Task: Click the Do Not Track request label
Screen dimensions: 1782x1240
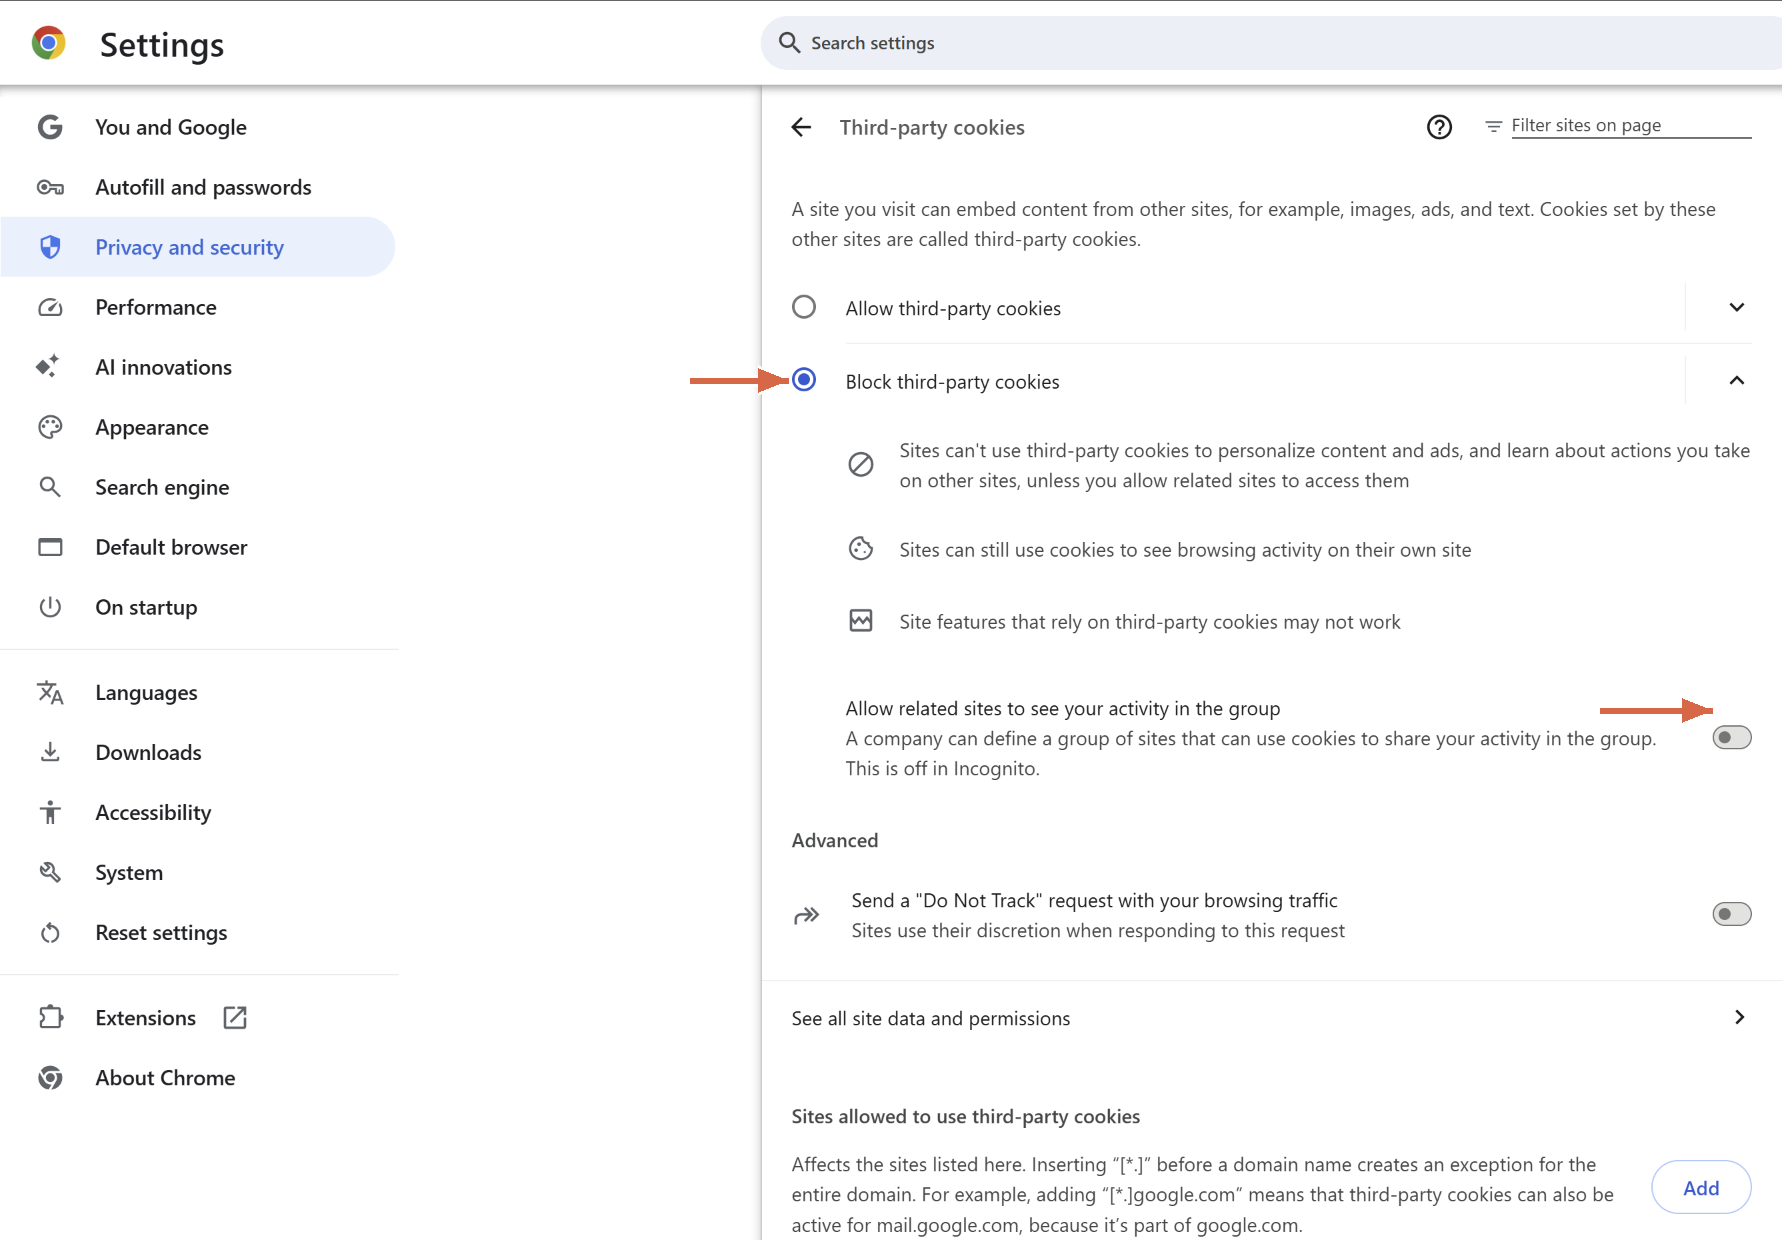Action: tap(1094, 900)
